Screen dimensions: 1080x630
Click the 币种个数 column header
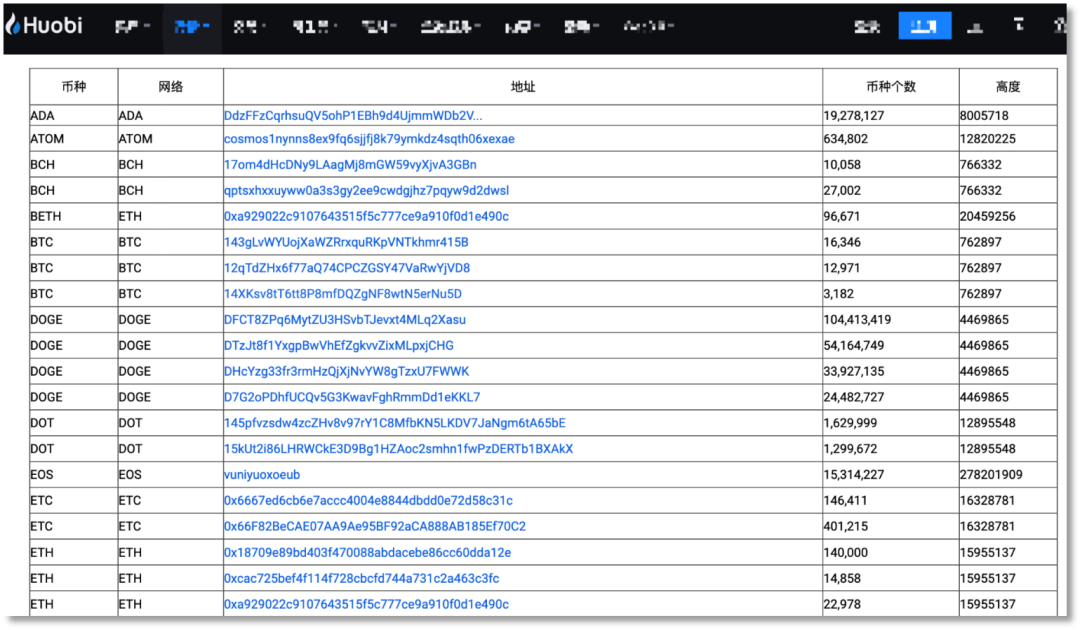pos(891,87)
